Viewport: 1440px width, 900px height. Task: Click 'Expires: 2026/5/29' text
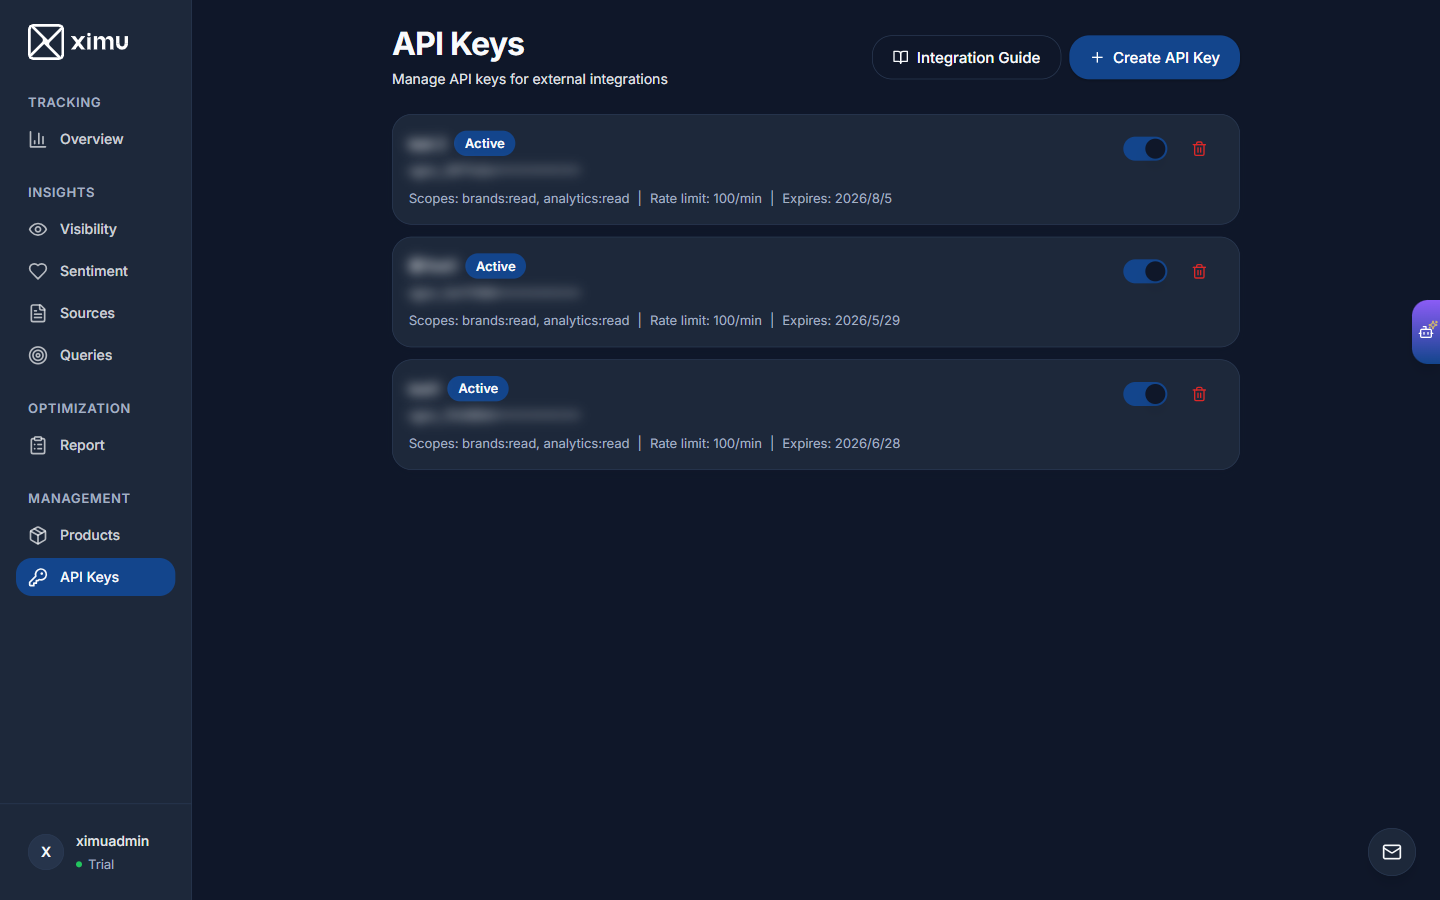tap(841, 320)
